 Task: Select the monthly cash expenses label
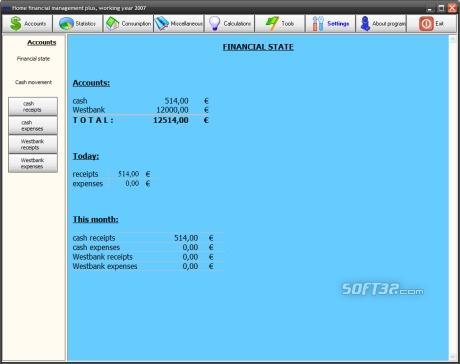[96, 247]
